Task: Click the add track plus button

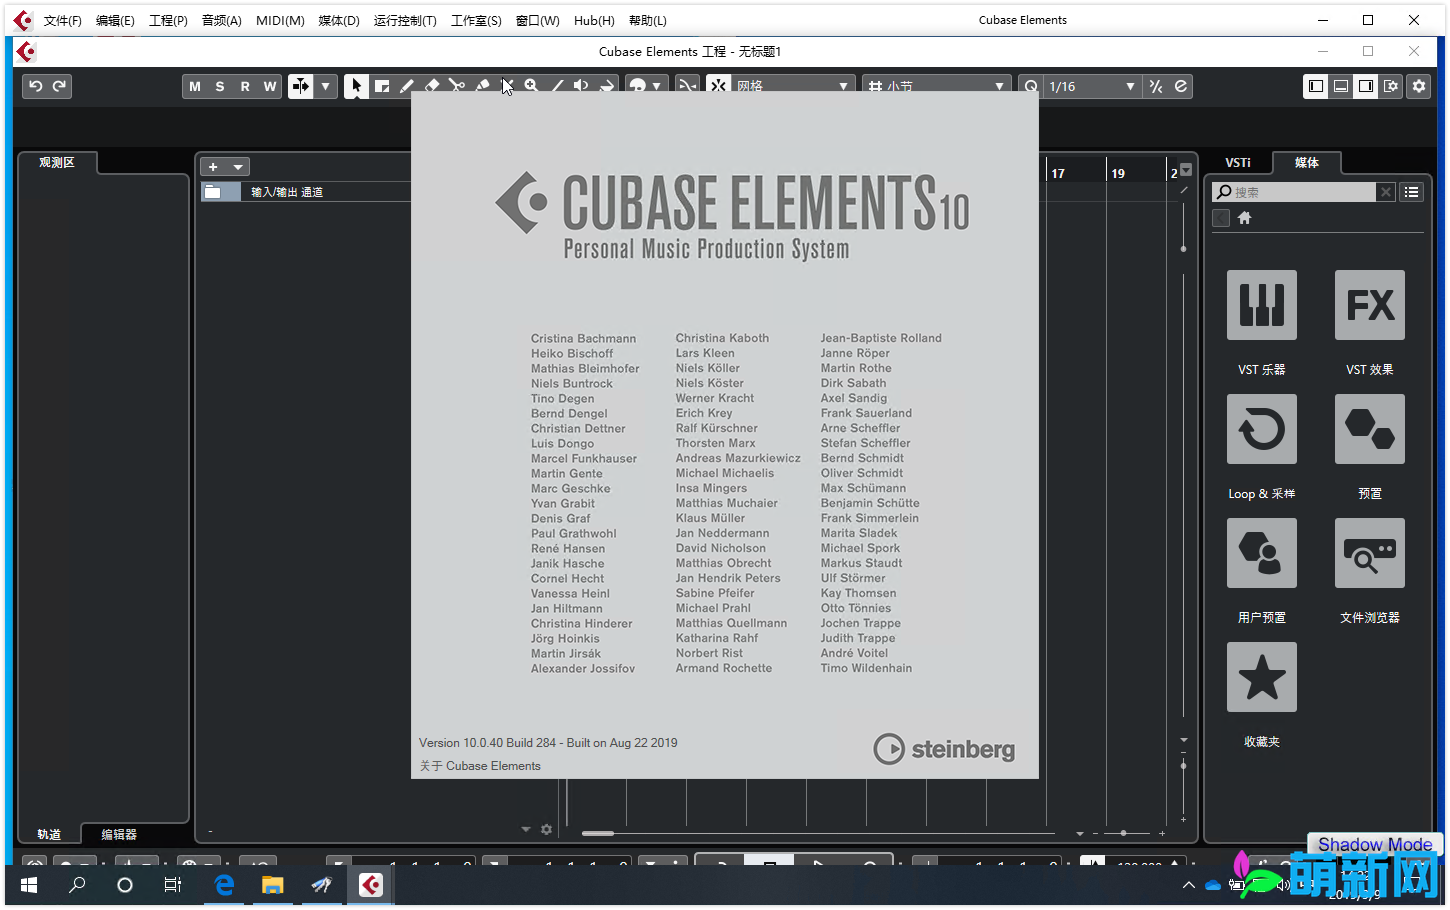Action: [213, 167]
